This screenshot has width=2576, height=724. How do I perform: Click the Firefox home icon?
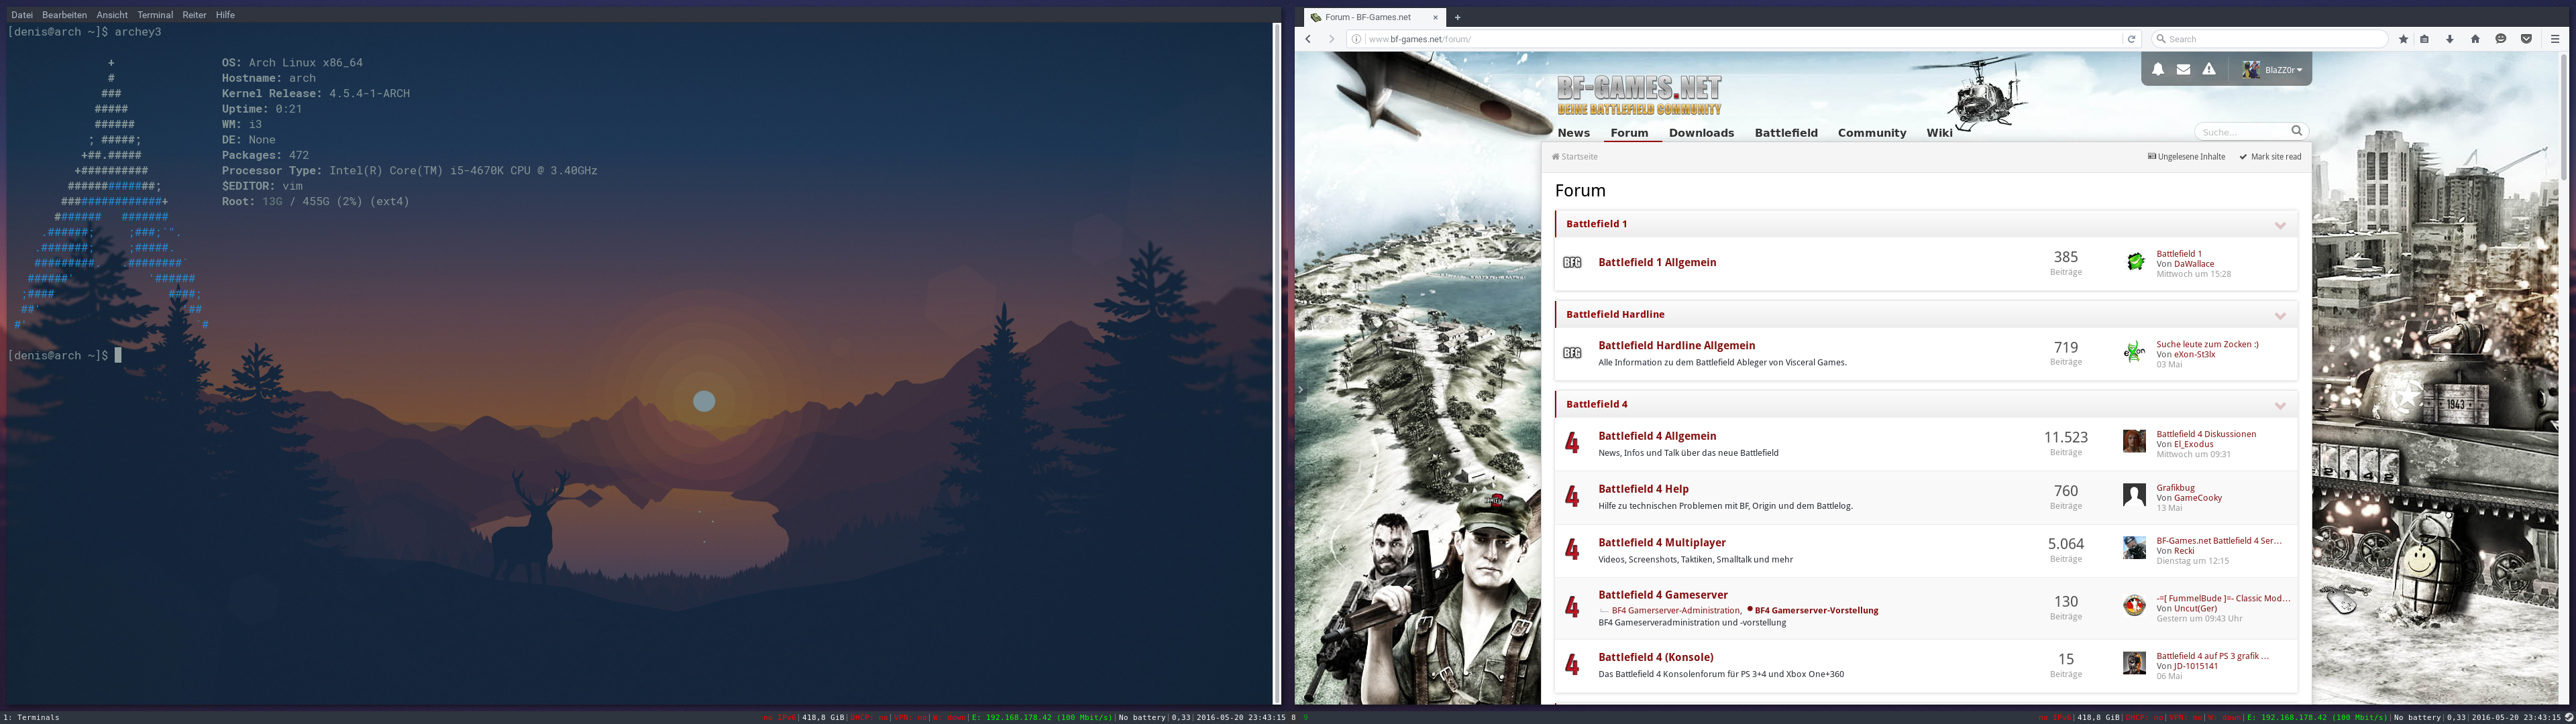[x=2475, y=39]
